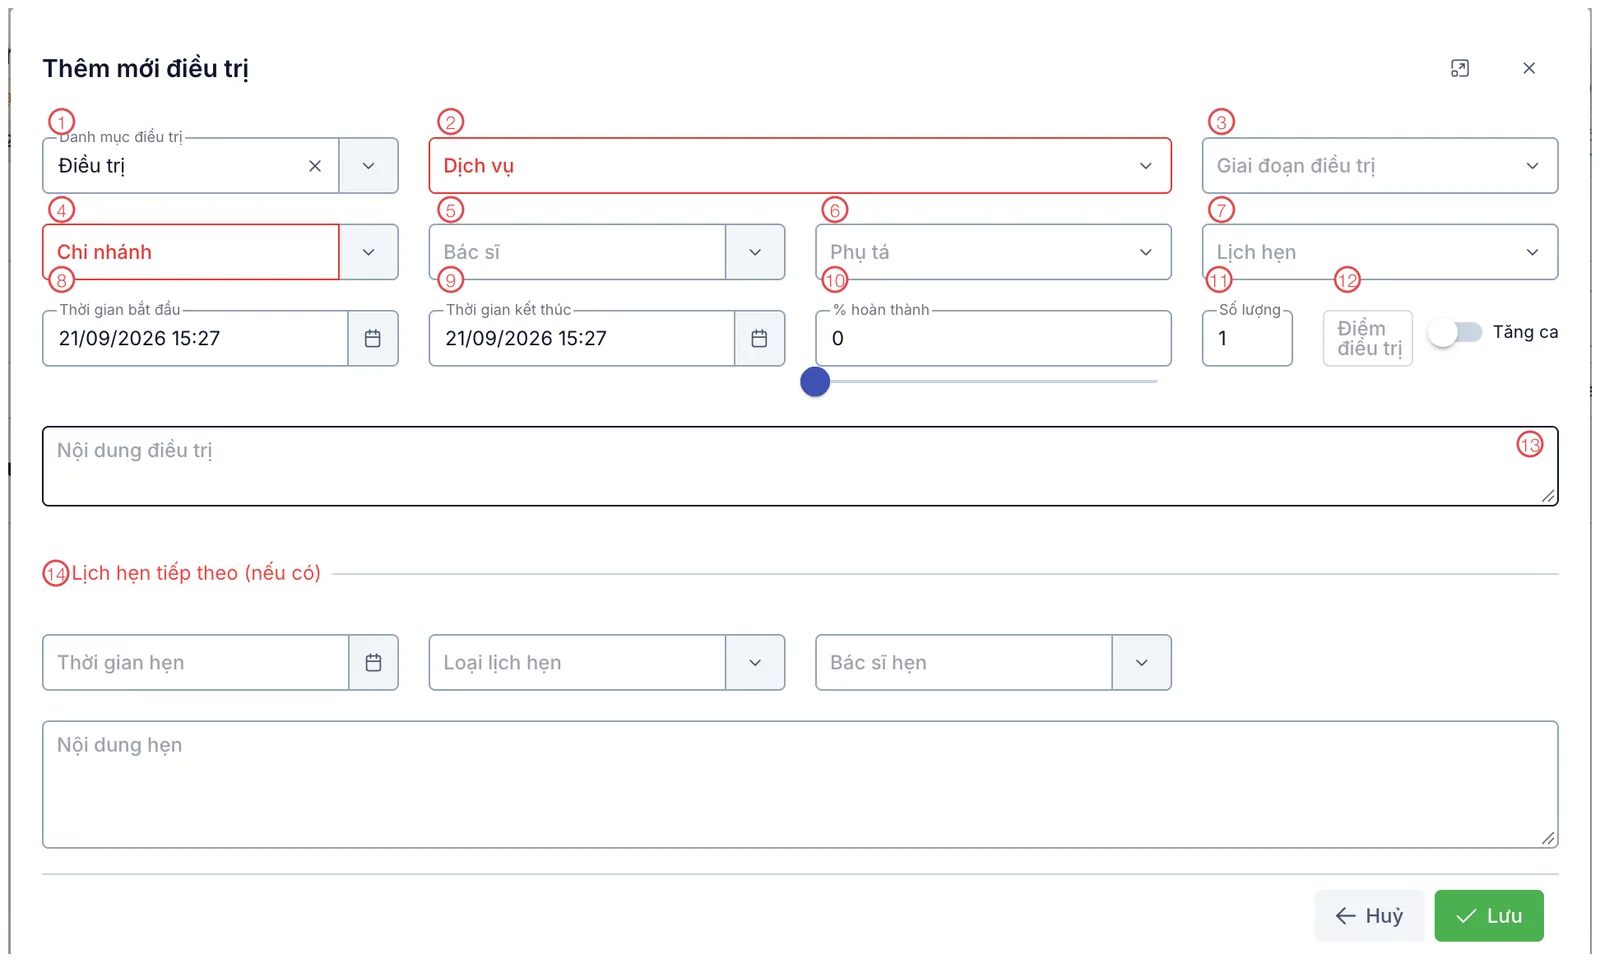Viewport: 1600px width, 962px height.
Task: Click the Chi nhánh combo field
Action: [191, 252]
